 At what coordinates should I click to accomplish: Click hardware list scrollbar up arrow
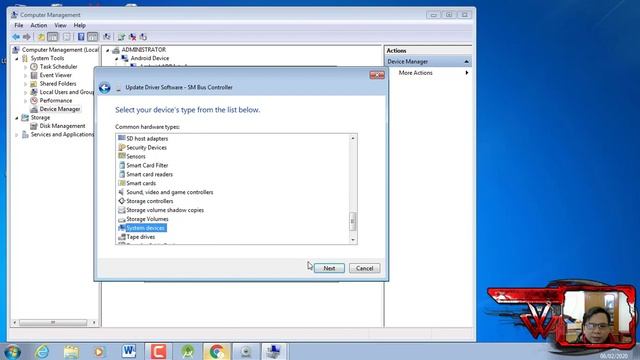point(353,138)
